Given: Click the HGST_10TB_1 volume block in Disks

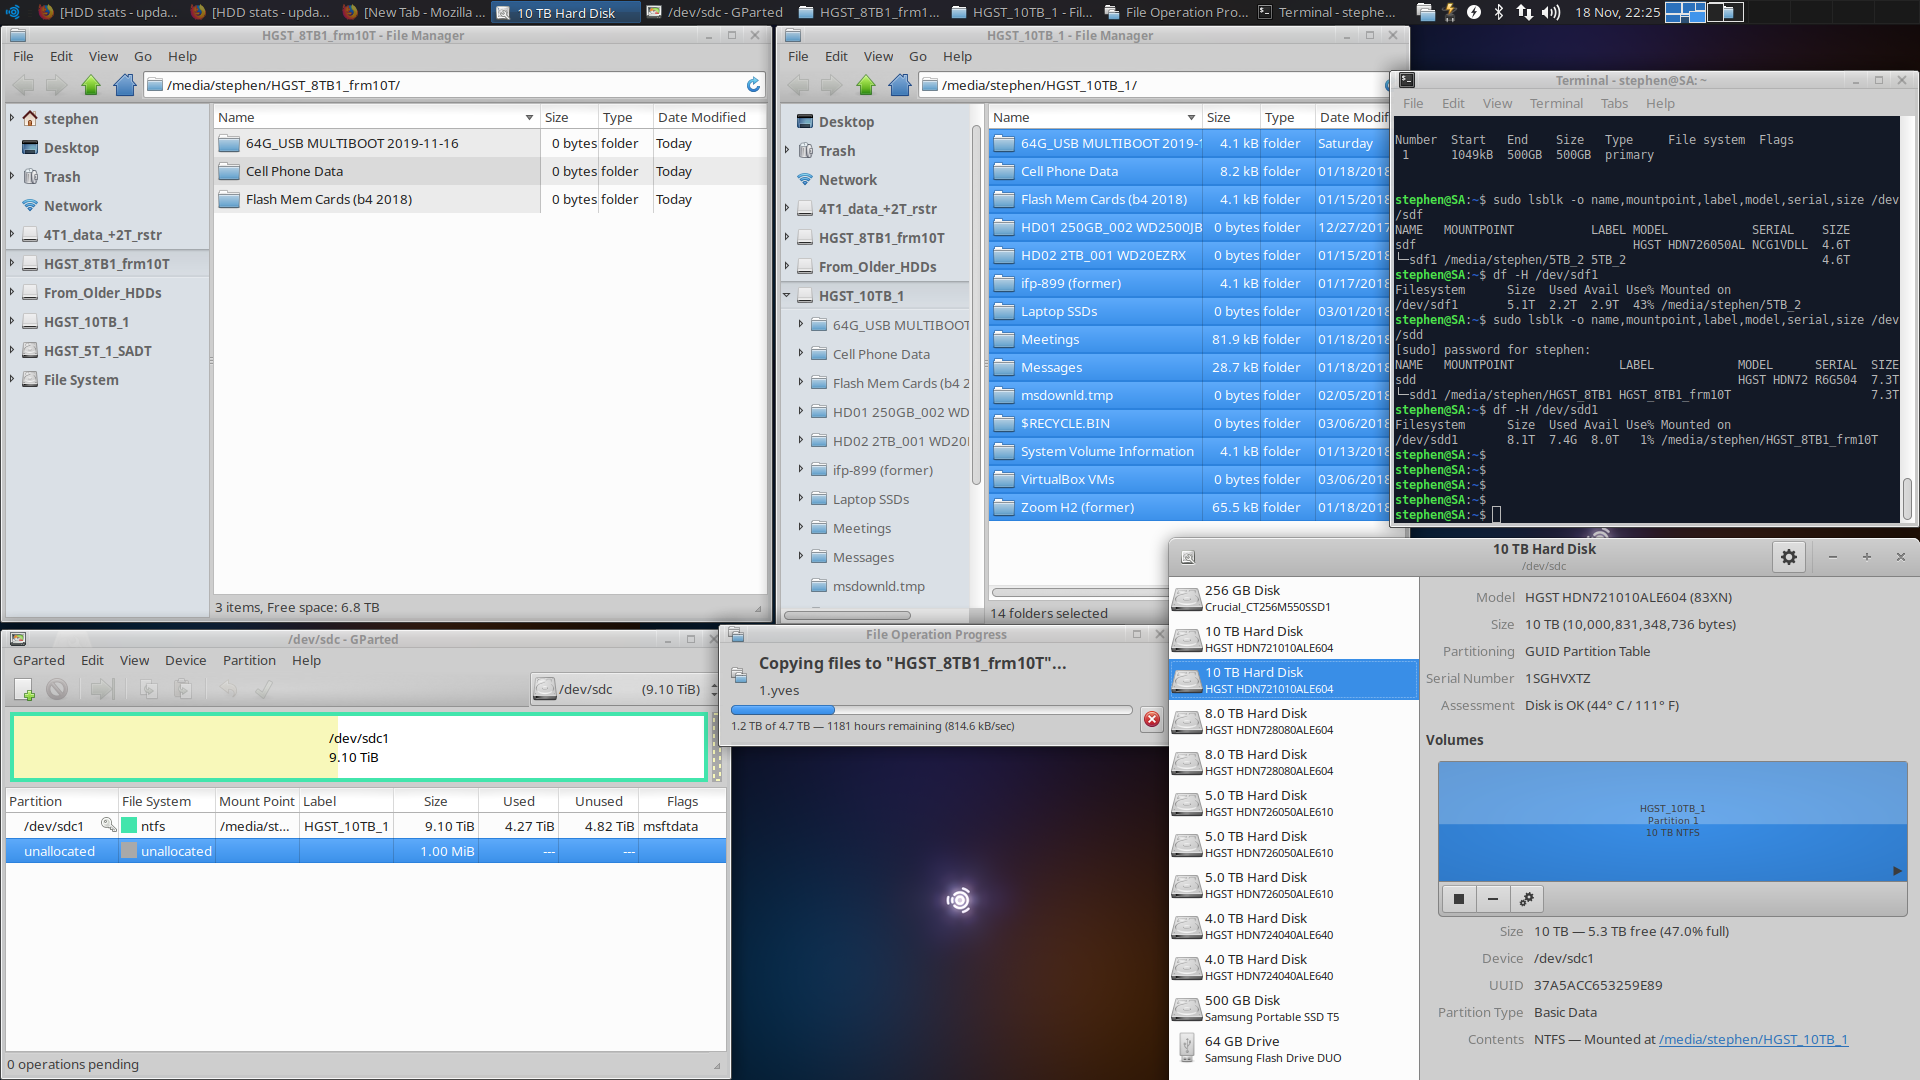Looking at the screenshot, I should (x=1672, y=820).
